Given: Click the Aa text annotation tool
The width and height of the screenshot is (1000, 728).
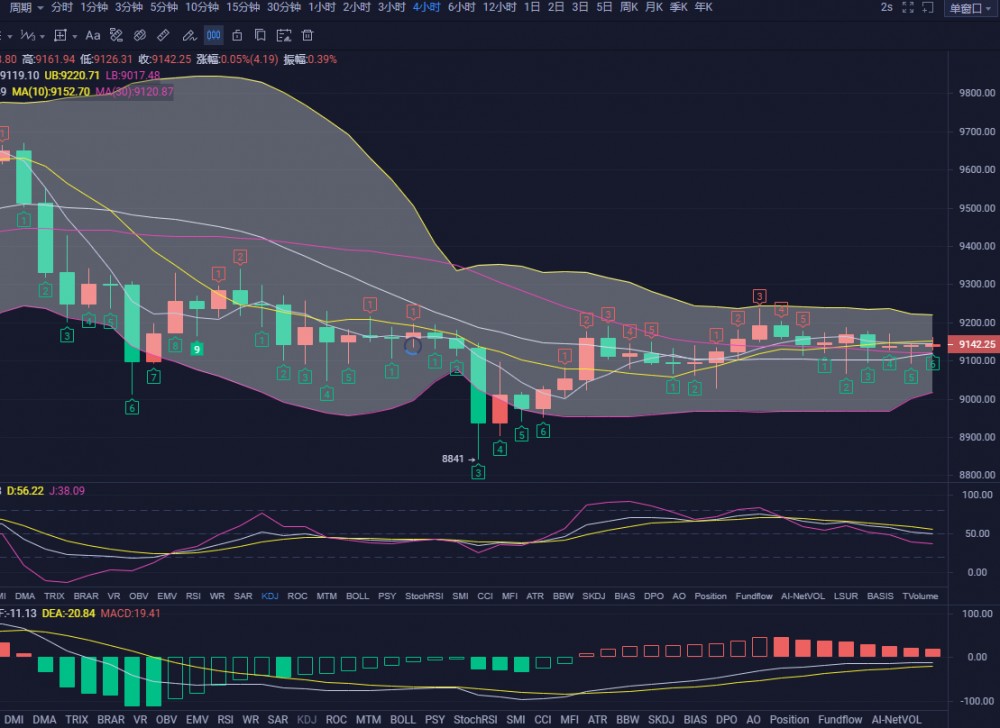Looking at the screenshot, I should [92, 35].
